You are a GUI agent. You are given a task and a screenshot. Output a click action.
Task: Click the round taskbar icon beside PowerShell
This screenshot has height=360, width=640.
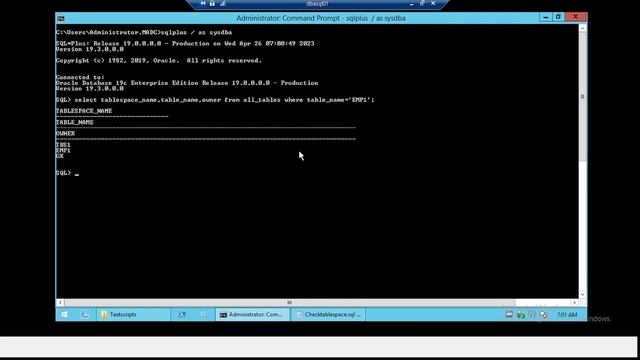click(x=203, y=315)
